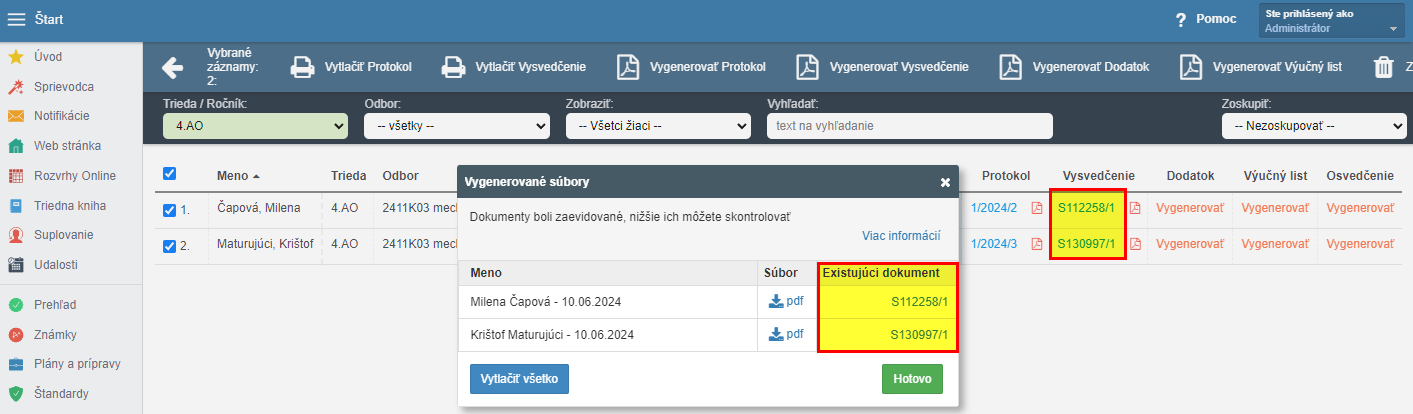
Task: Click the PDF icon for Vygenerovať Dodatok
Action: click(x=1011, y=67)
